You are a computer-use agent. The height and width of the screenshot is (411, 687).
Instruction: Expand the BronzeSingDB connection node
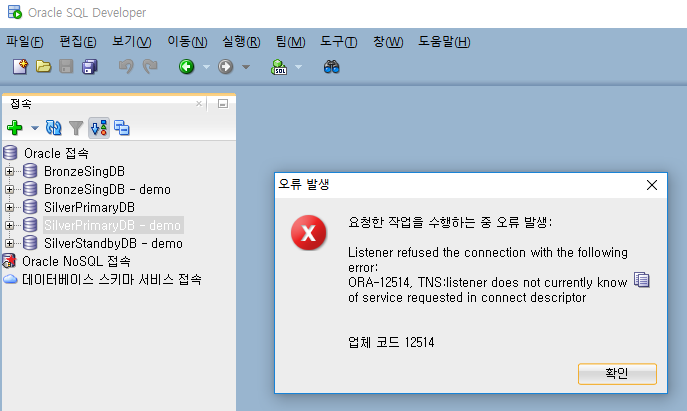point(9,171)
